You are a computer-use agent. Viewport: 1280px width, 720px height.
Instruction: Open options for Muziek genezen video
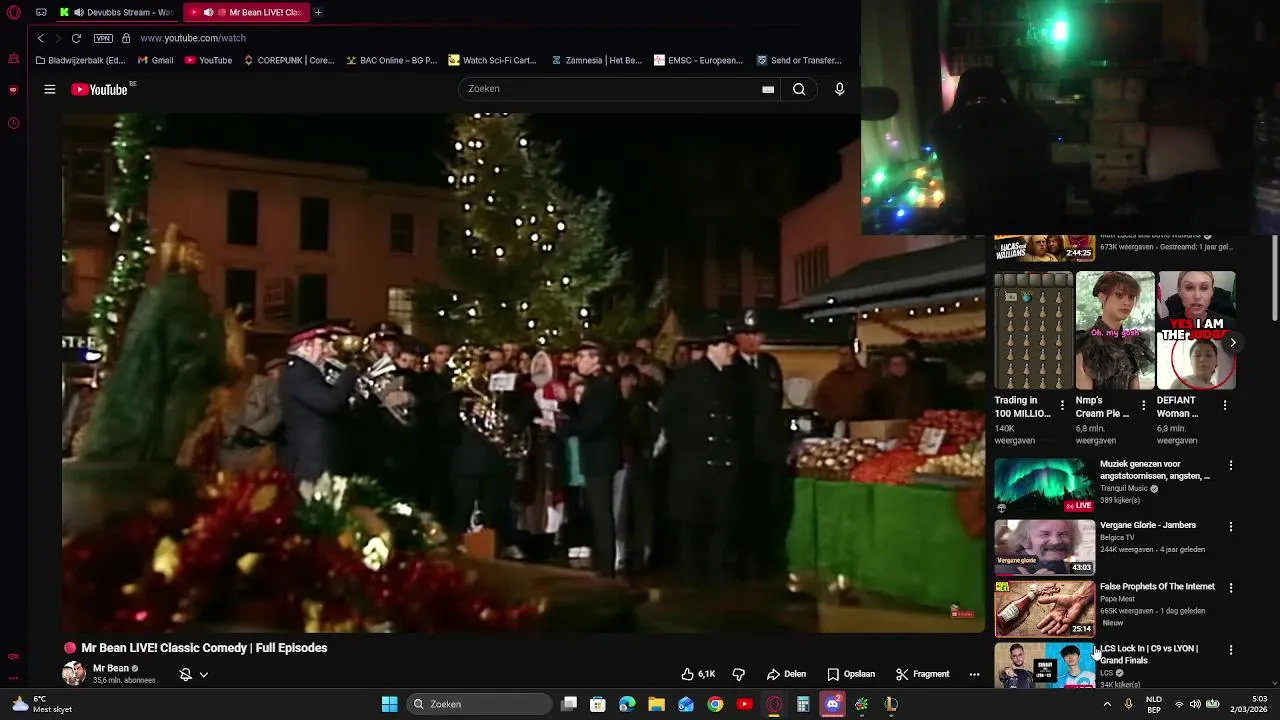click(x=1231, y=465)
